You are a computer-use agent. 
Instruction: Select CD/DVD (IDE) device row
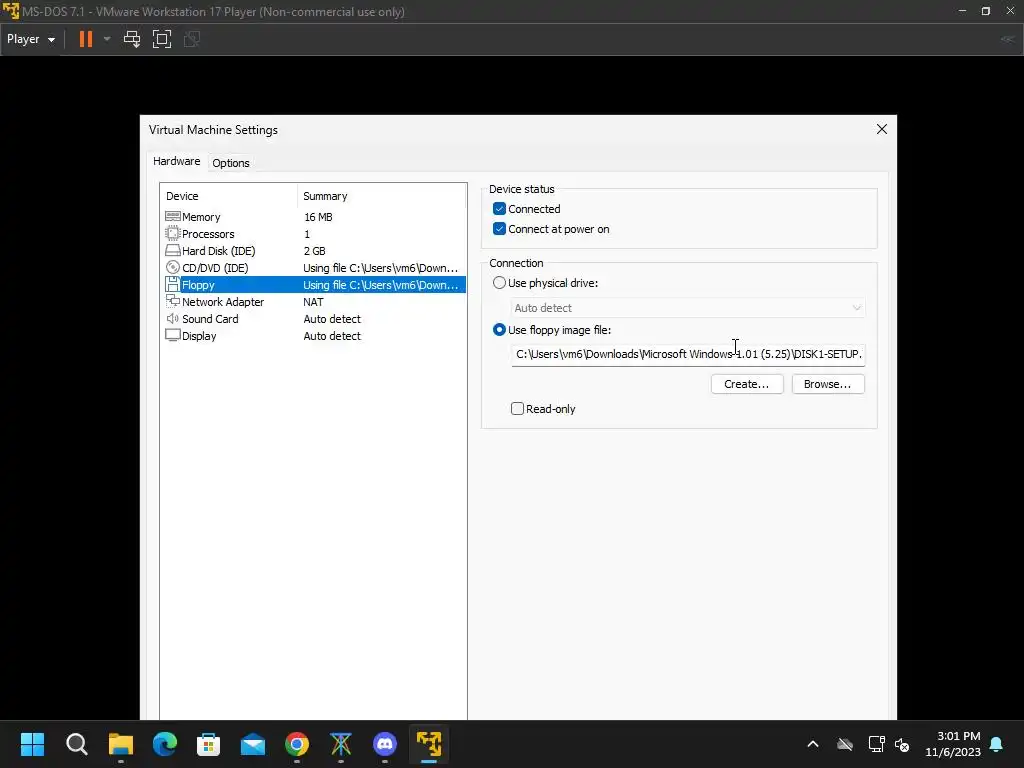coord(313,268)
